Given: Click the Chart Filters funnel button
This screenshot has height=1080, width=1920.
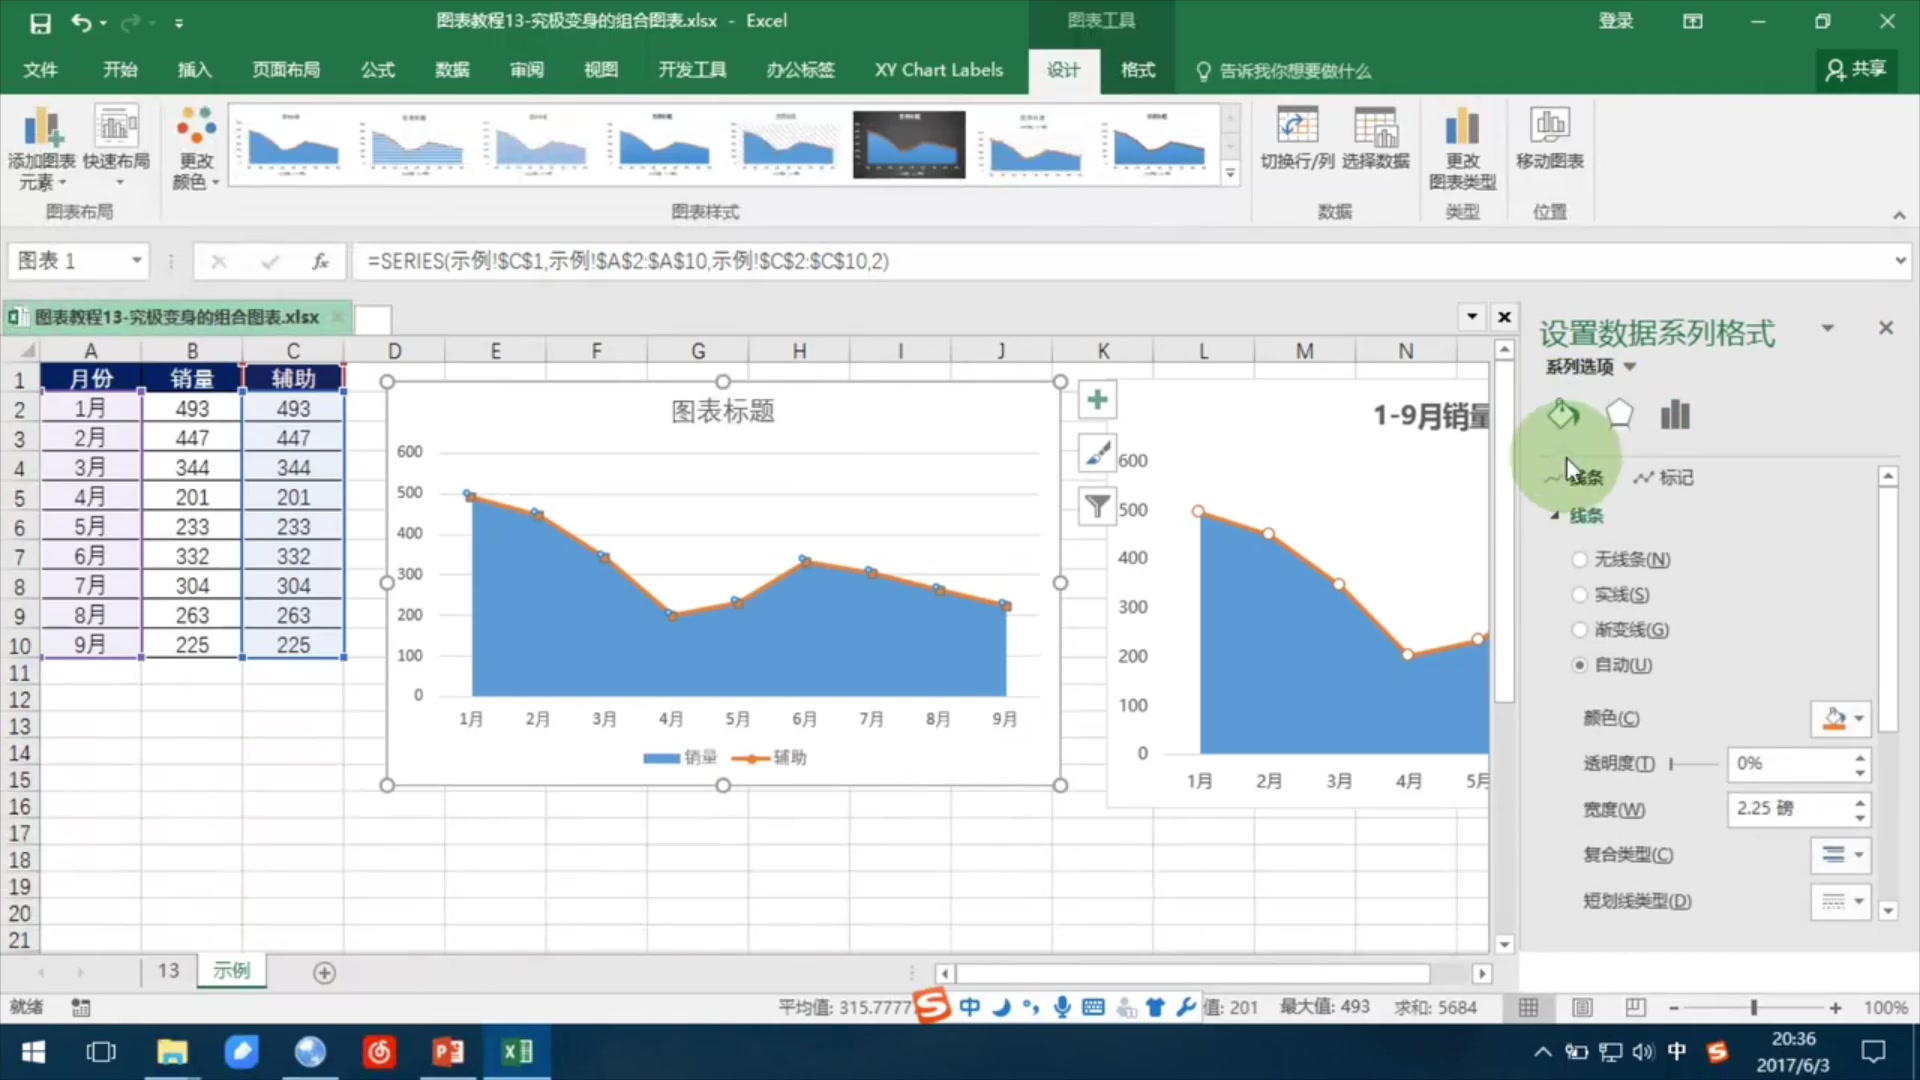Looking at the screenshot, I should [x=1097, y=506].
